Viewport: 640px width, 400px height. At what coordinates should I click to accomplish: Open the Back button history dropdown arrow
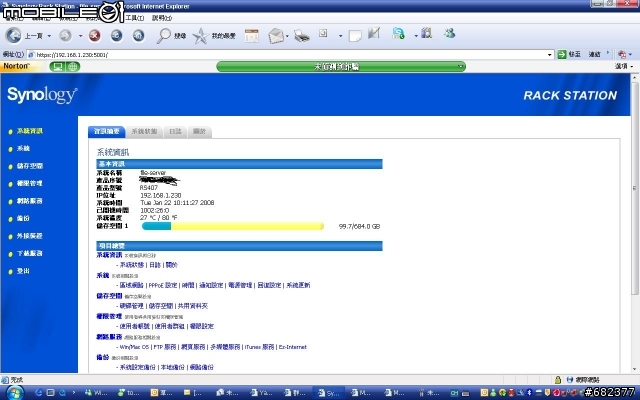click(49, 36)
